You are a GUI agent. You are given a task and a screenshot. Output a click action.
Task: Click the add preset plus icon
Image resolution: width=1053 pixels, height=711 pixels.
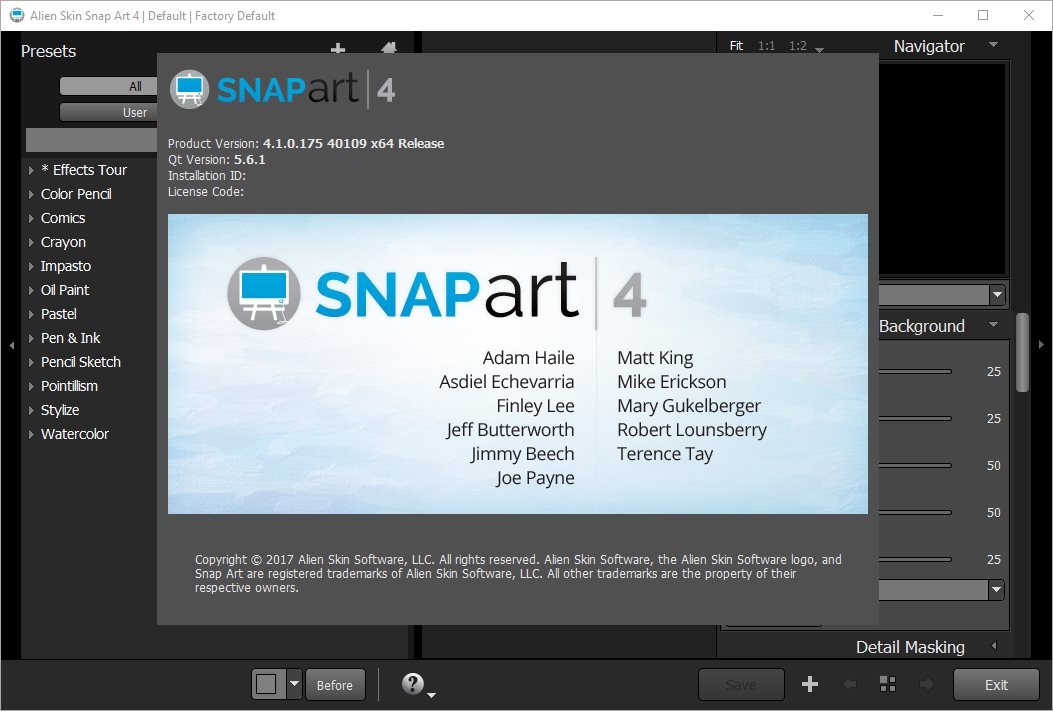tap(338, 49)
